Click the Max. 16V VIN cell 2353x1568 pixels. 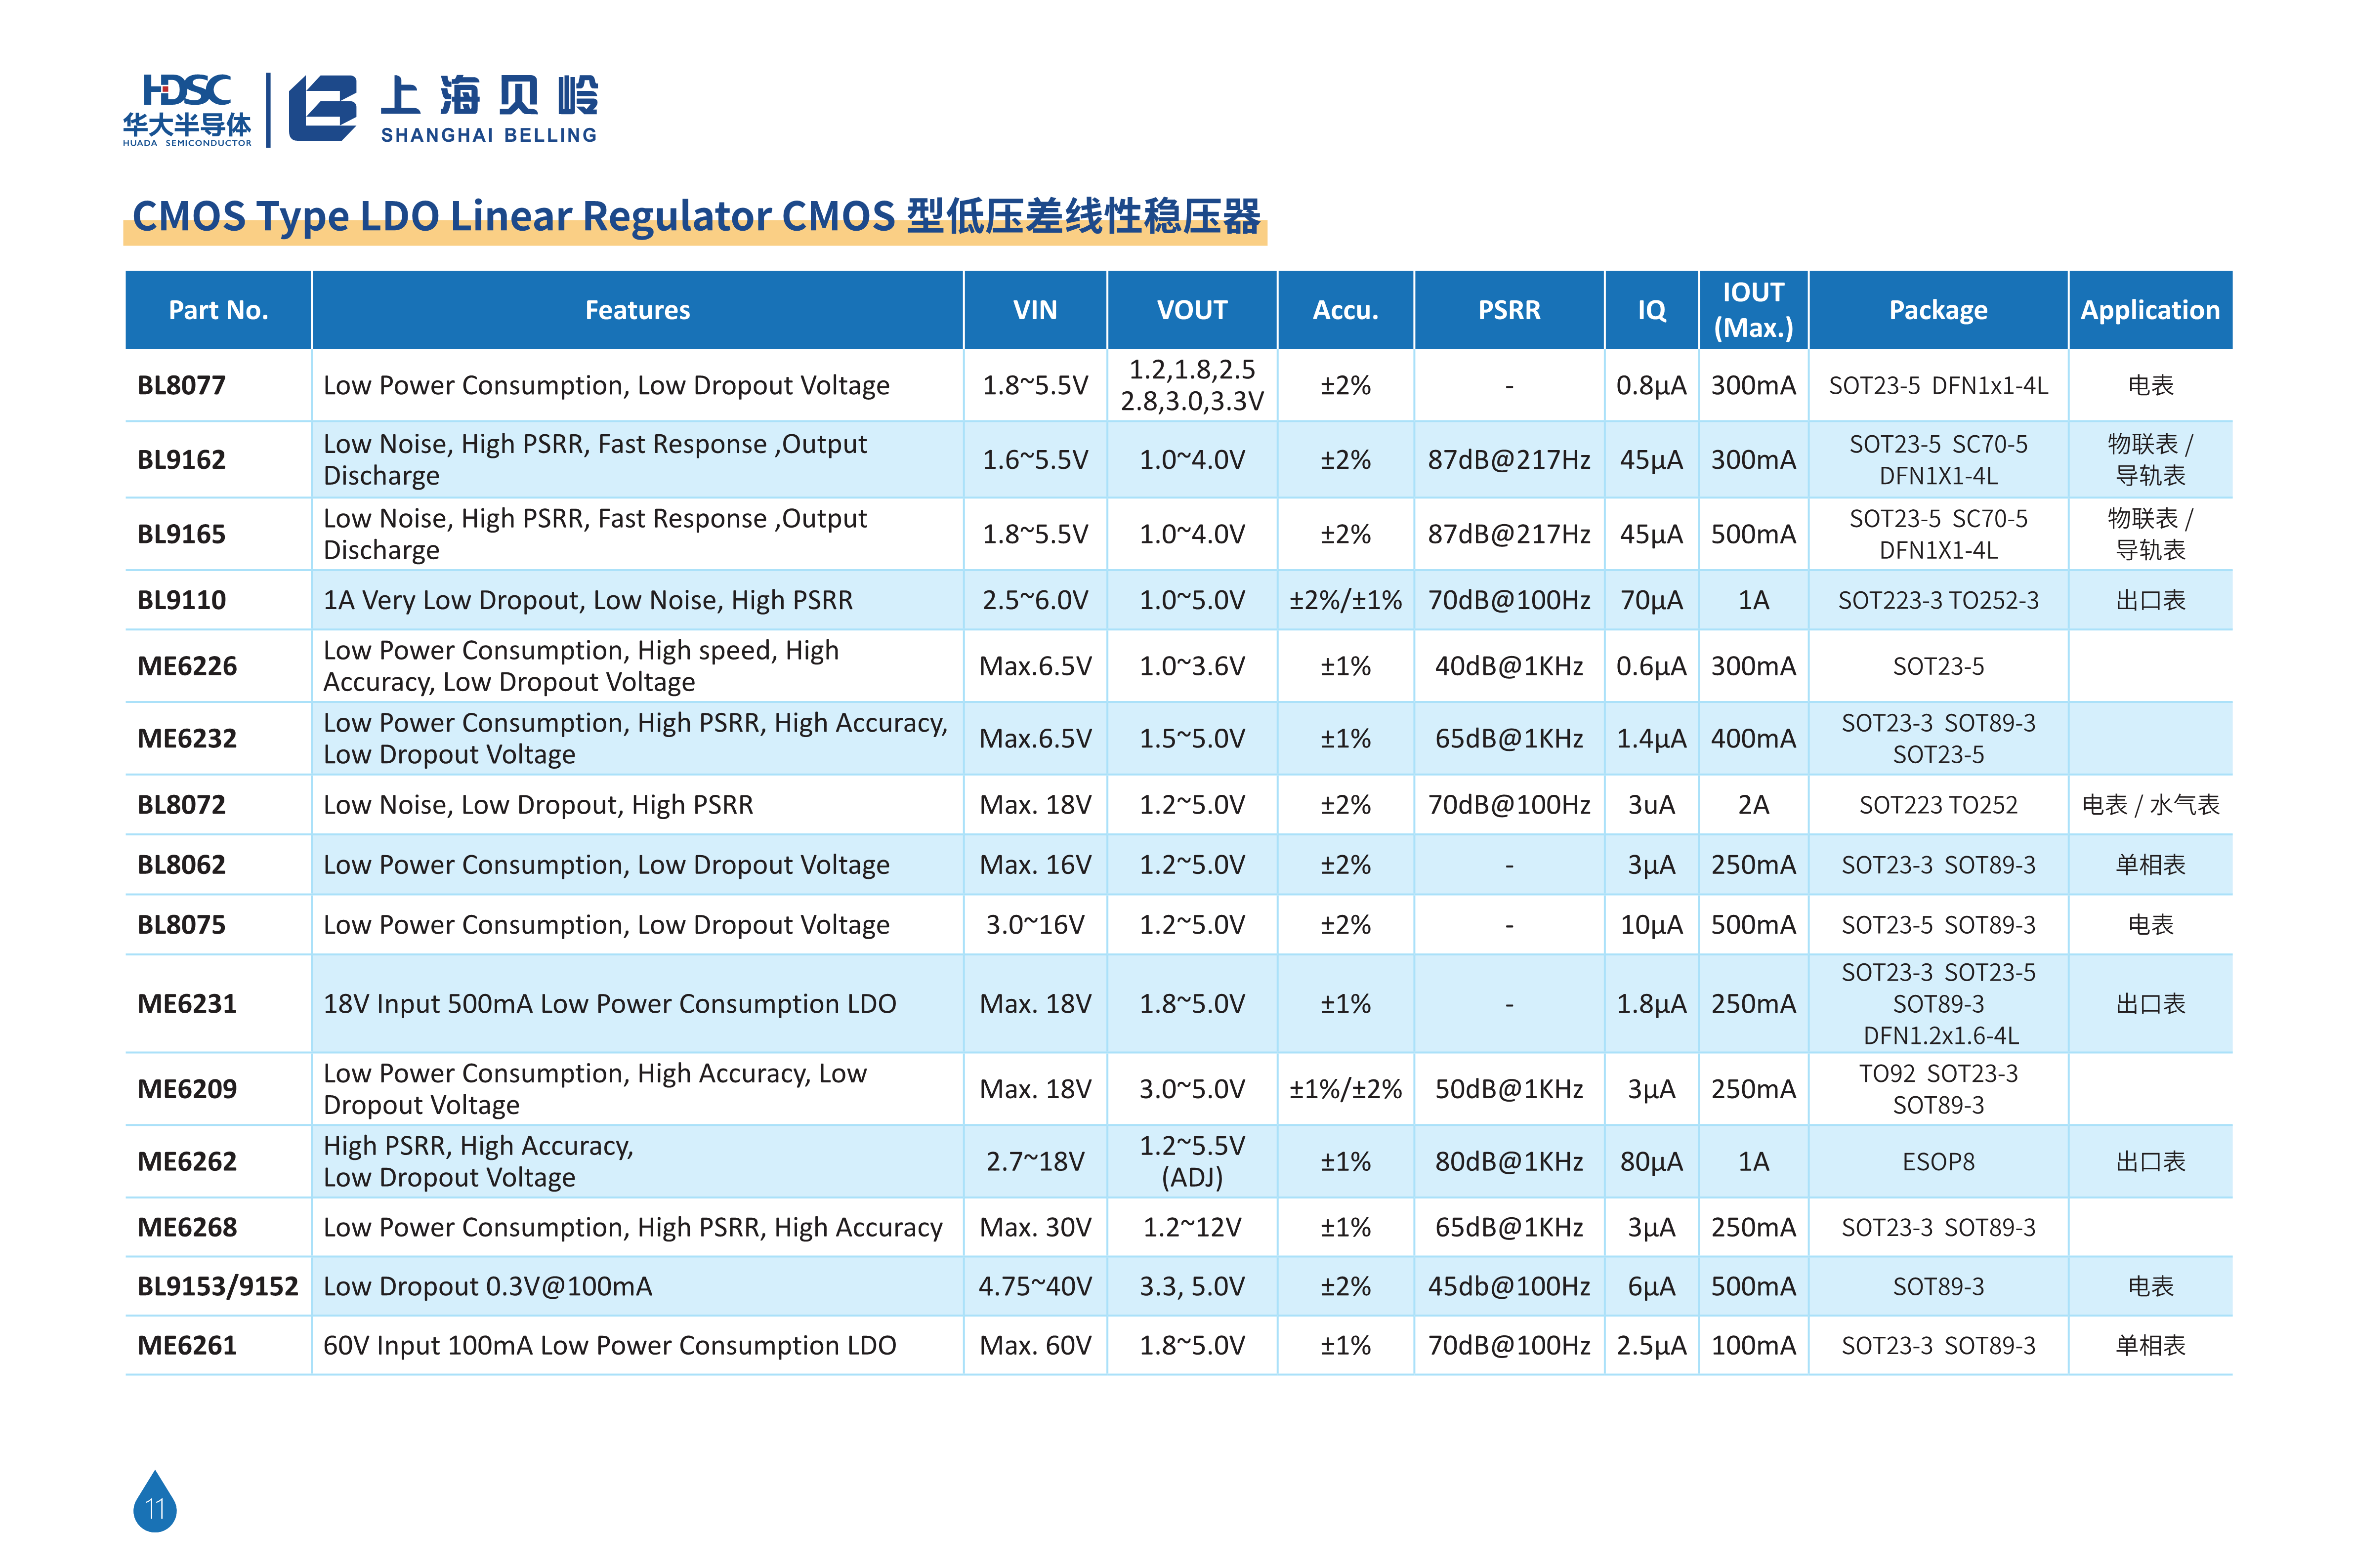coord(1035,864)
